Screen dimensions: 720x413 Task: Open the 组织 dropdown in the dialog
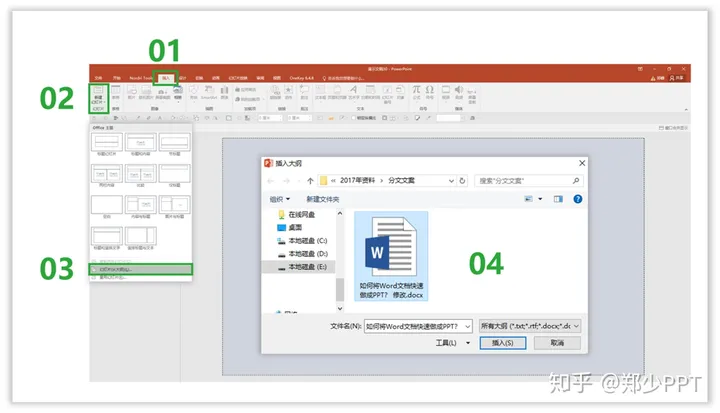pyautogui.click(x=280, y=199)
